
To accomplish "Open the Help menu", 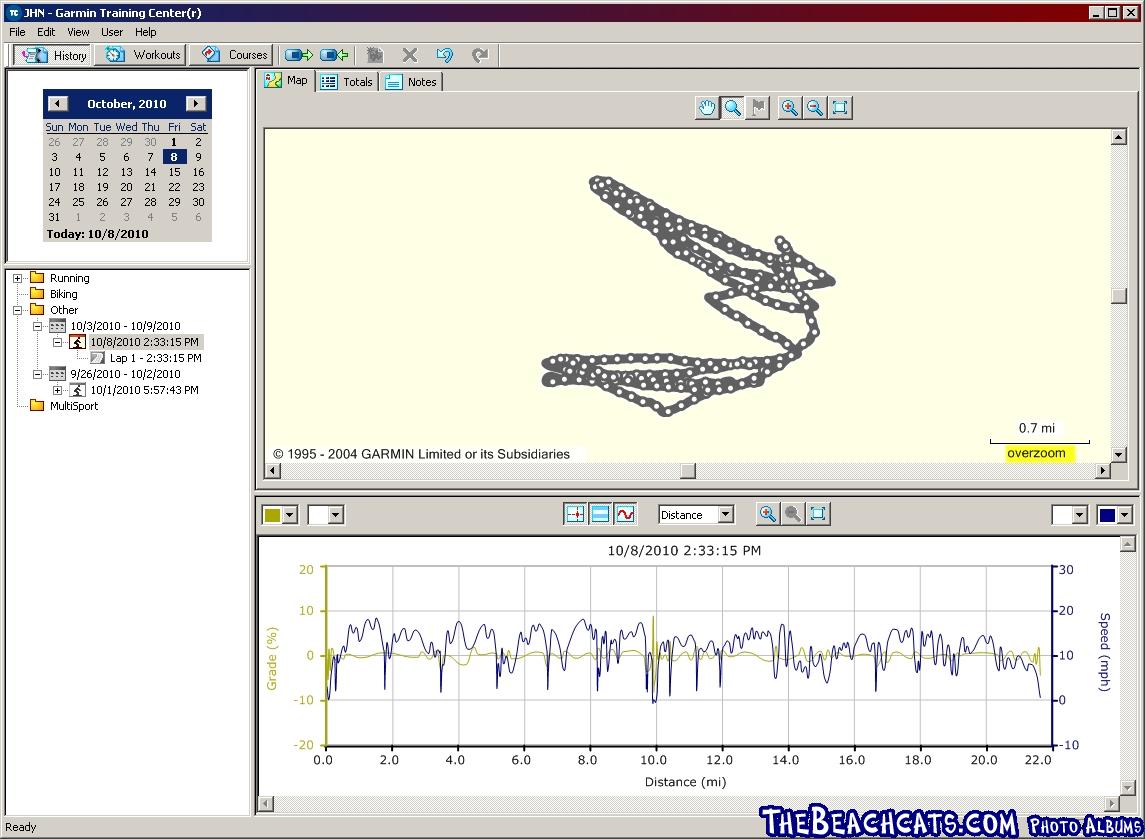I will (145, 32).
